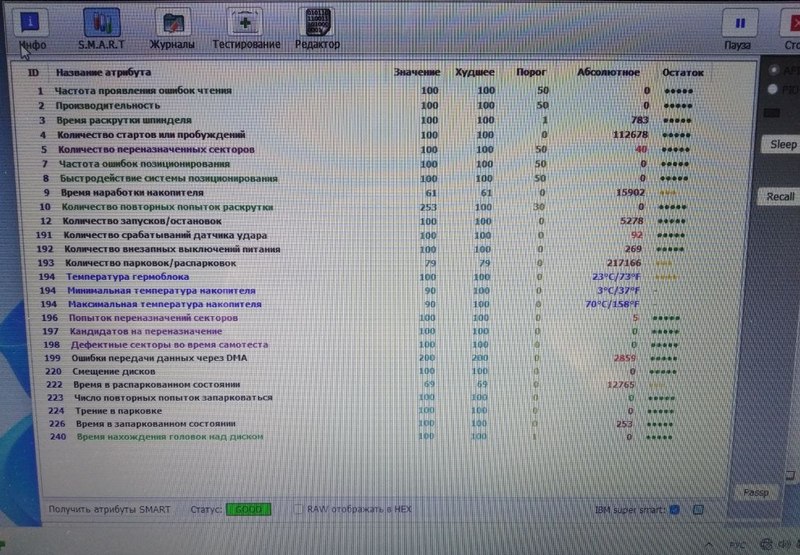
Task: Click the green GOOD status indicator
Action: pyautogui.click(x=247, y=509)
